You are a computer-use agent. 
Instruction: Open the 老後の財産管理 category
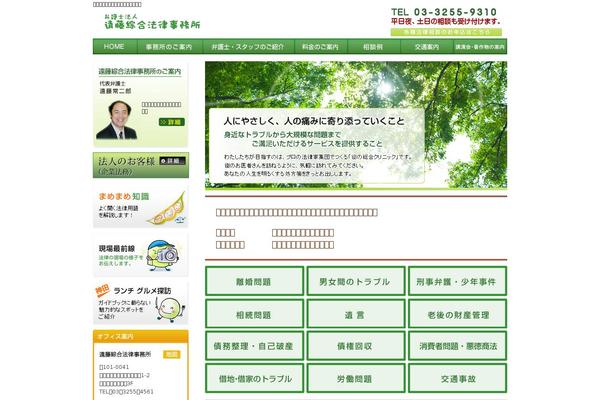click(x=457, y=314)
